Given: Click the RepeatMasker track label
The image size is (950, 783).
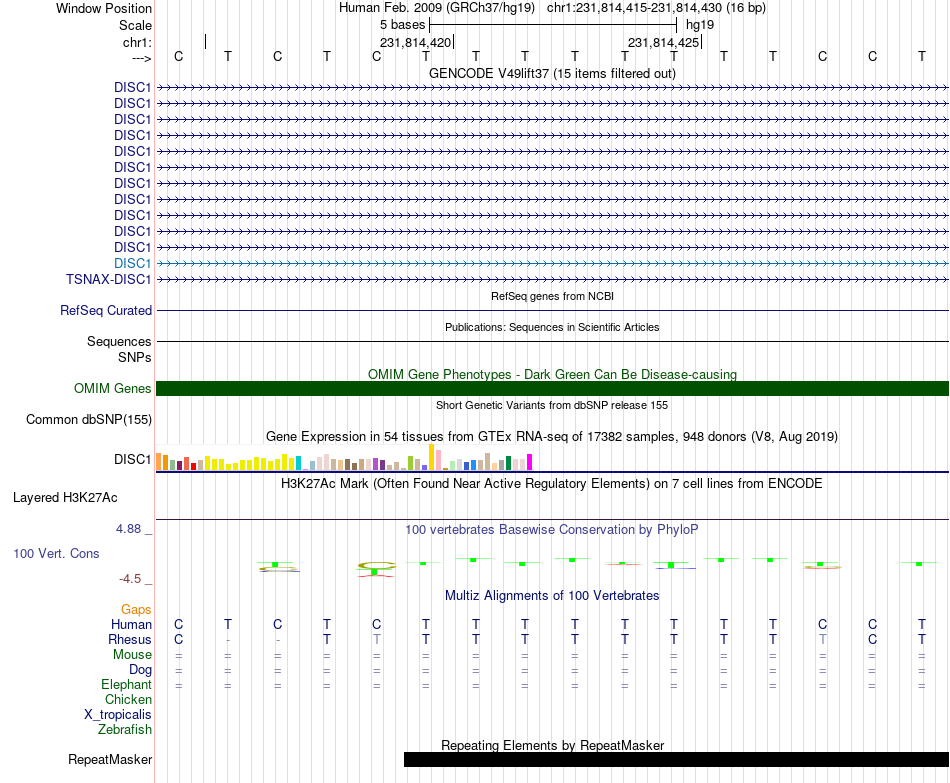Looking at the screenshot, I should [110, 759].
